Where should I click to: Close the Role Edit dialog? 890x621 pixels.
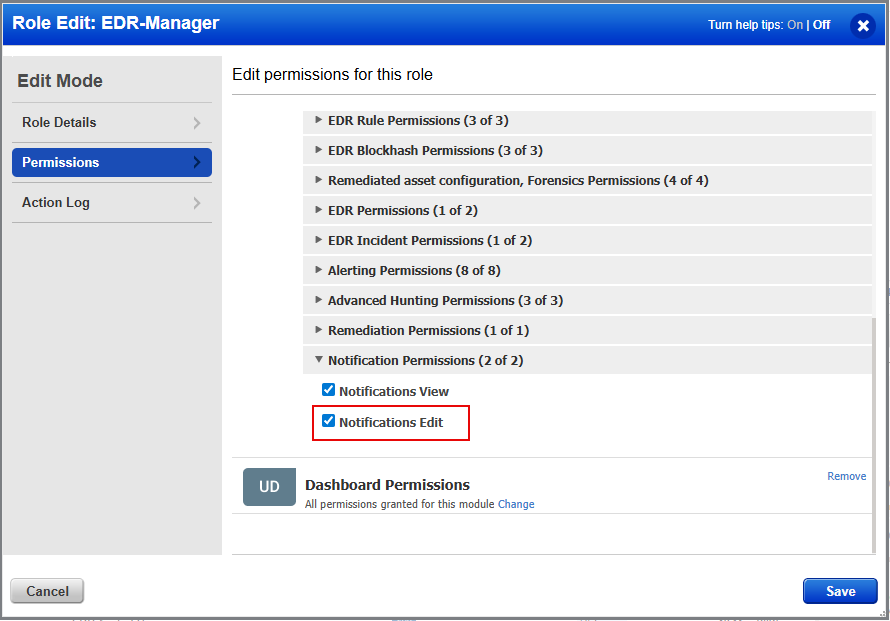coord(862,25)
